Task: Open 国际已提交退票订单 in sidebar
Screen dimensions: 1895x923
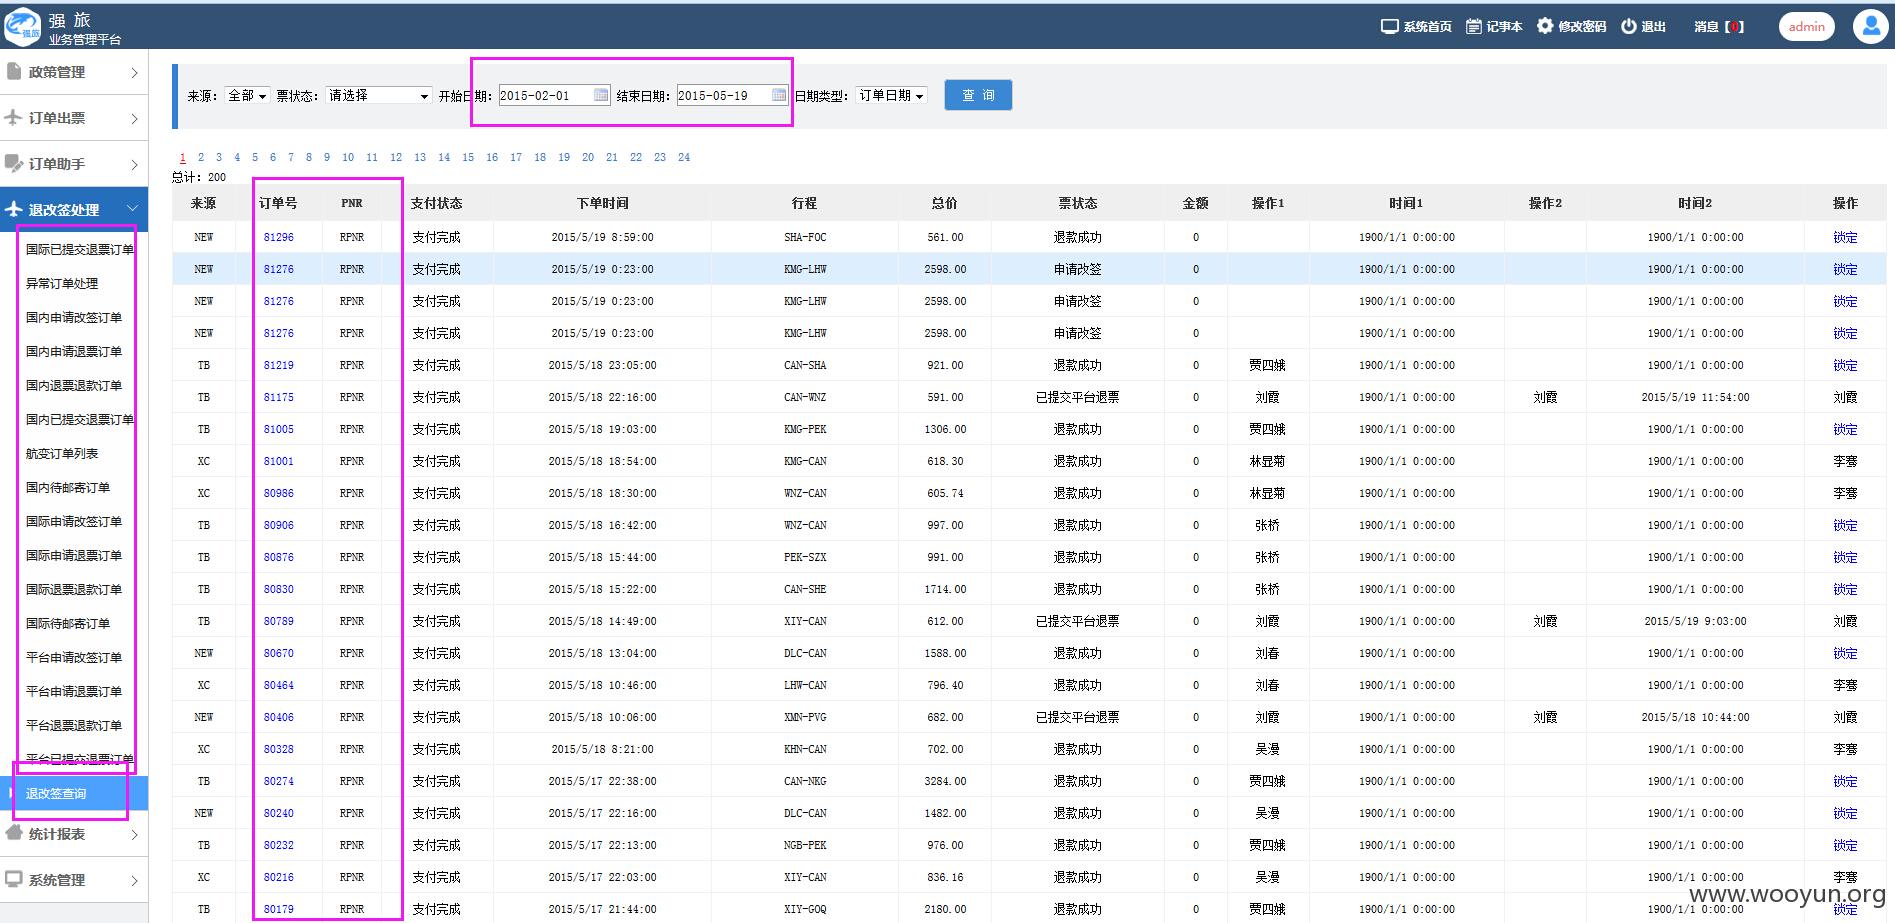Action: (x=80, y=249)
